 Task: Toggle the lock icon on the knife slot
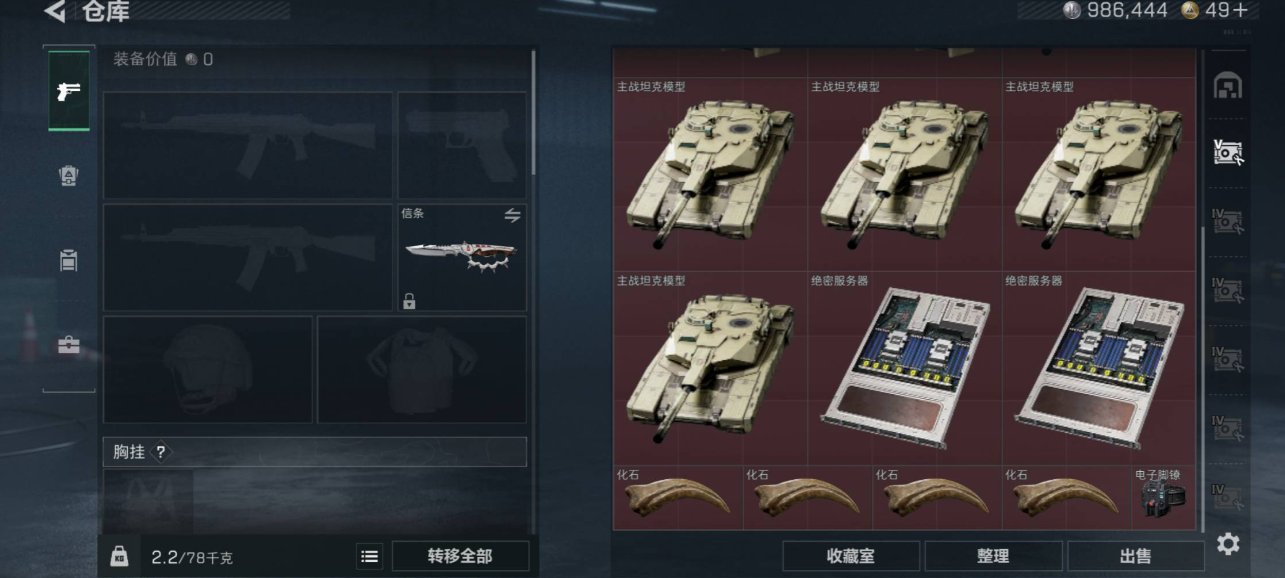pos(409,300)
